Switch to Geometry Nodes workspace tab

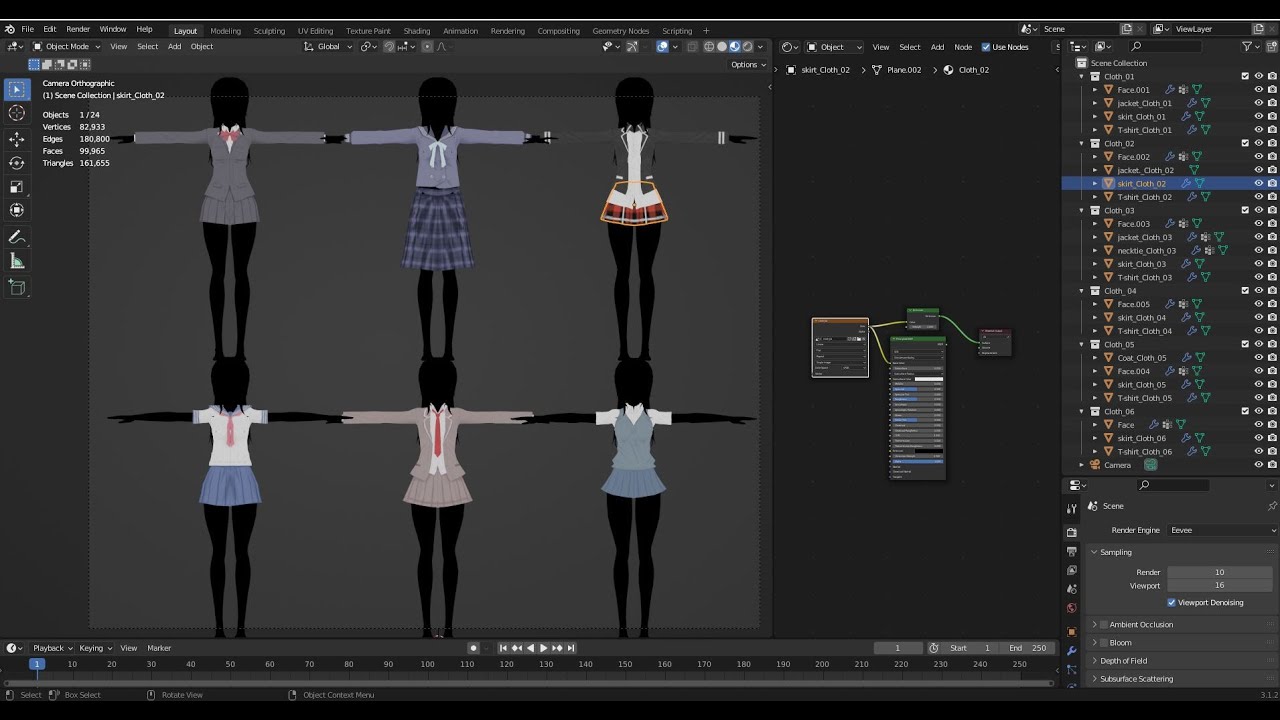620,31
